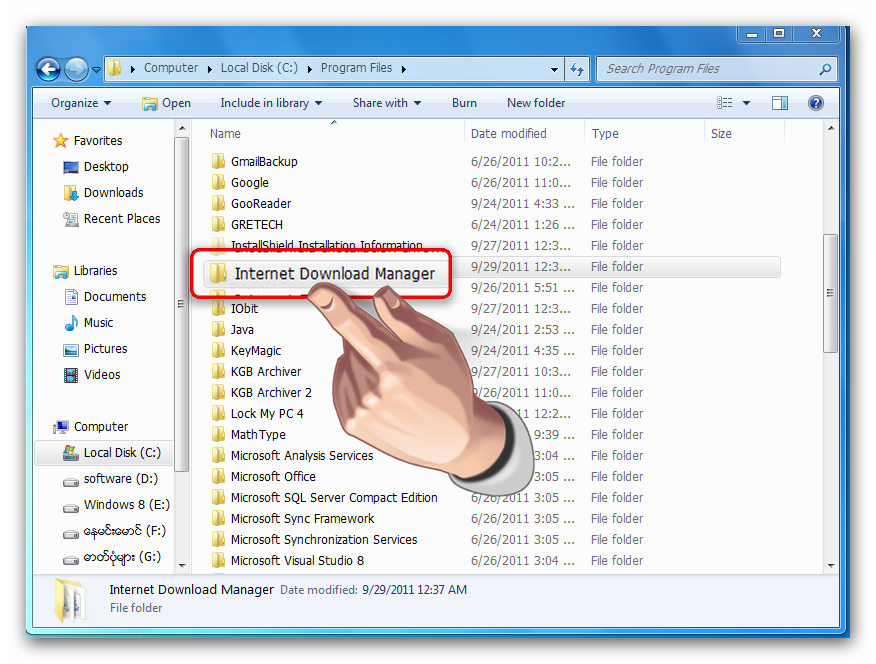Select Local Disk (C:) in breadcrumb
This screenshot has height=664, width=876.
pyautogui.click(x=259, y=68)
